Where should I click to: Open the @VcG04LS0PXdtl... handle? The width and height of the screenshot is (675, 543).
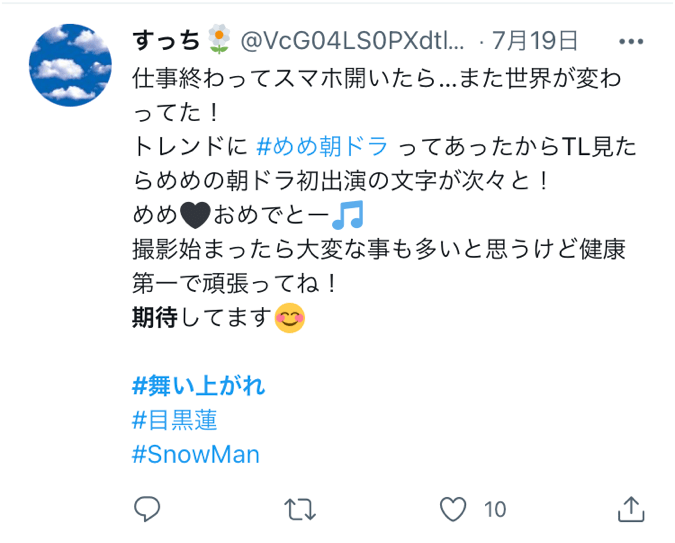click(x=352, y=41)
